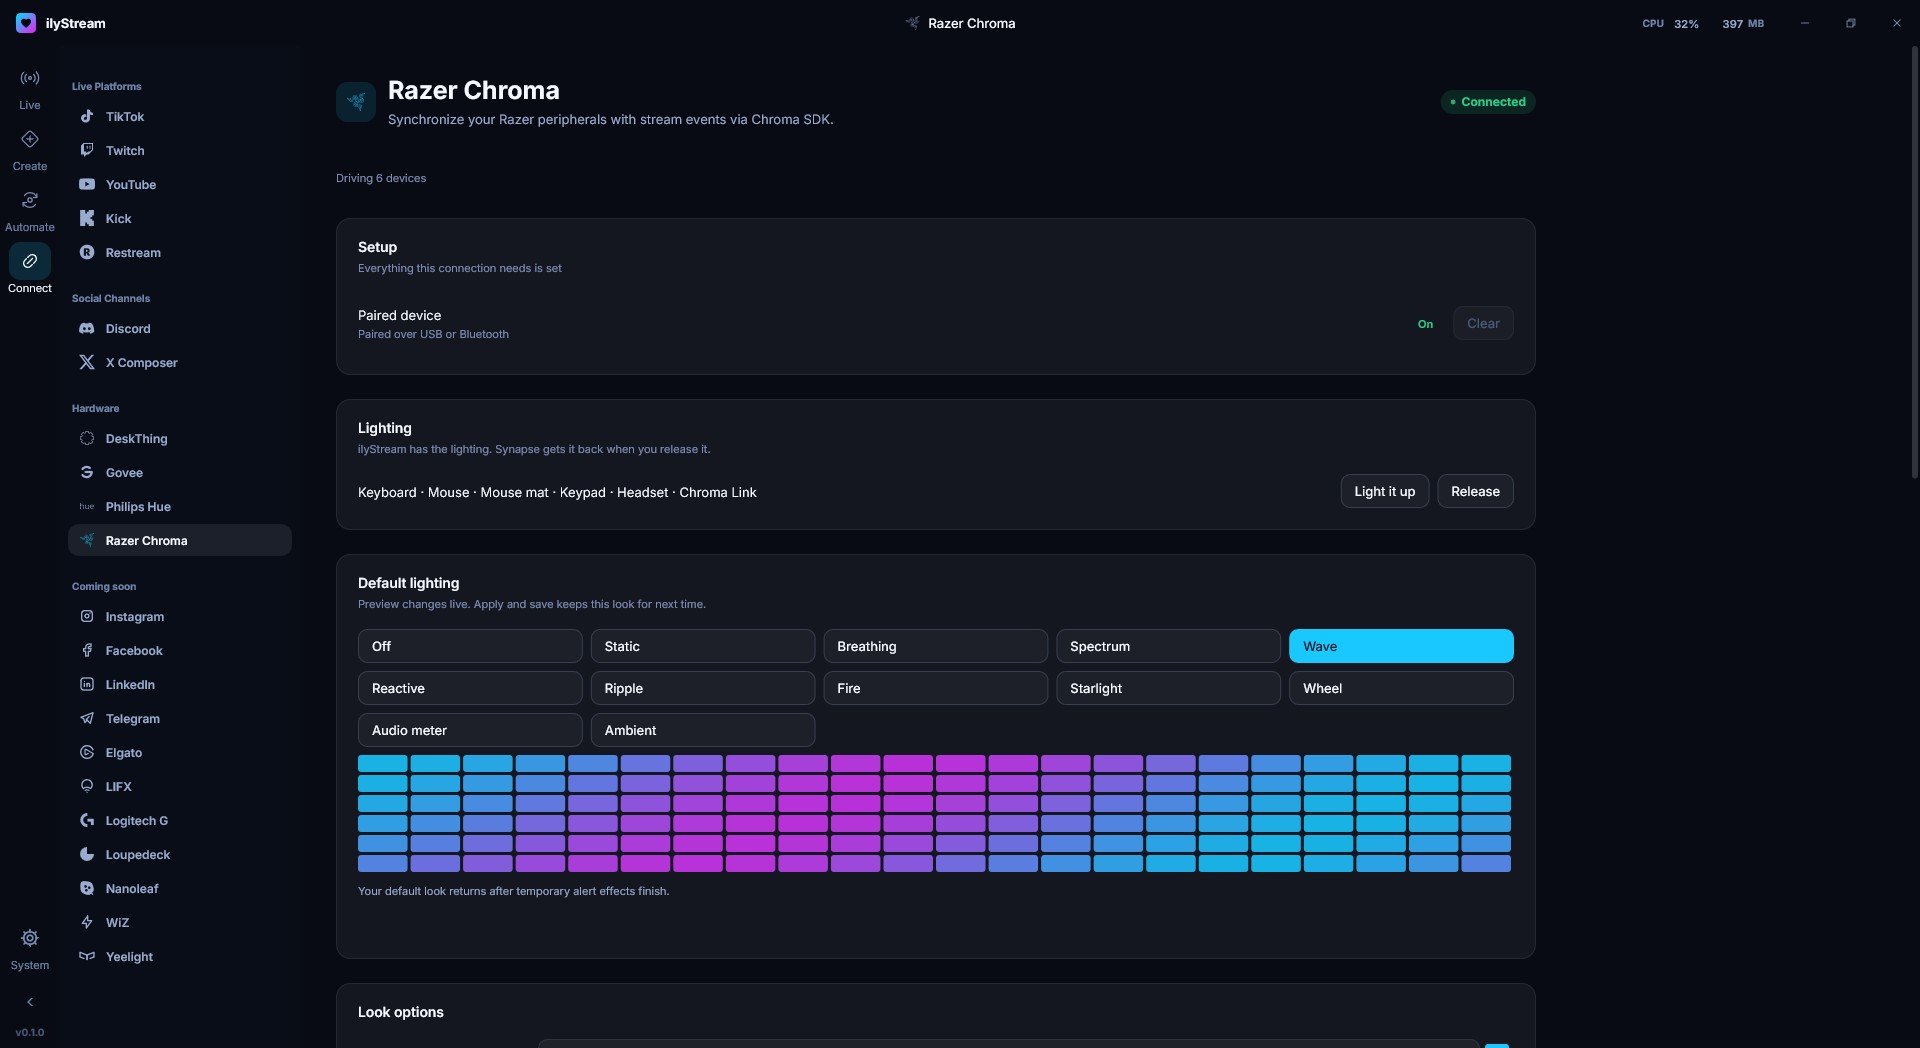Select the Wave lighting mode
1920x1048 pixels.
(x=1401, y=646)
